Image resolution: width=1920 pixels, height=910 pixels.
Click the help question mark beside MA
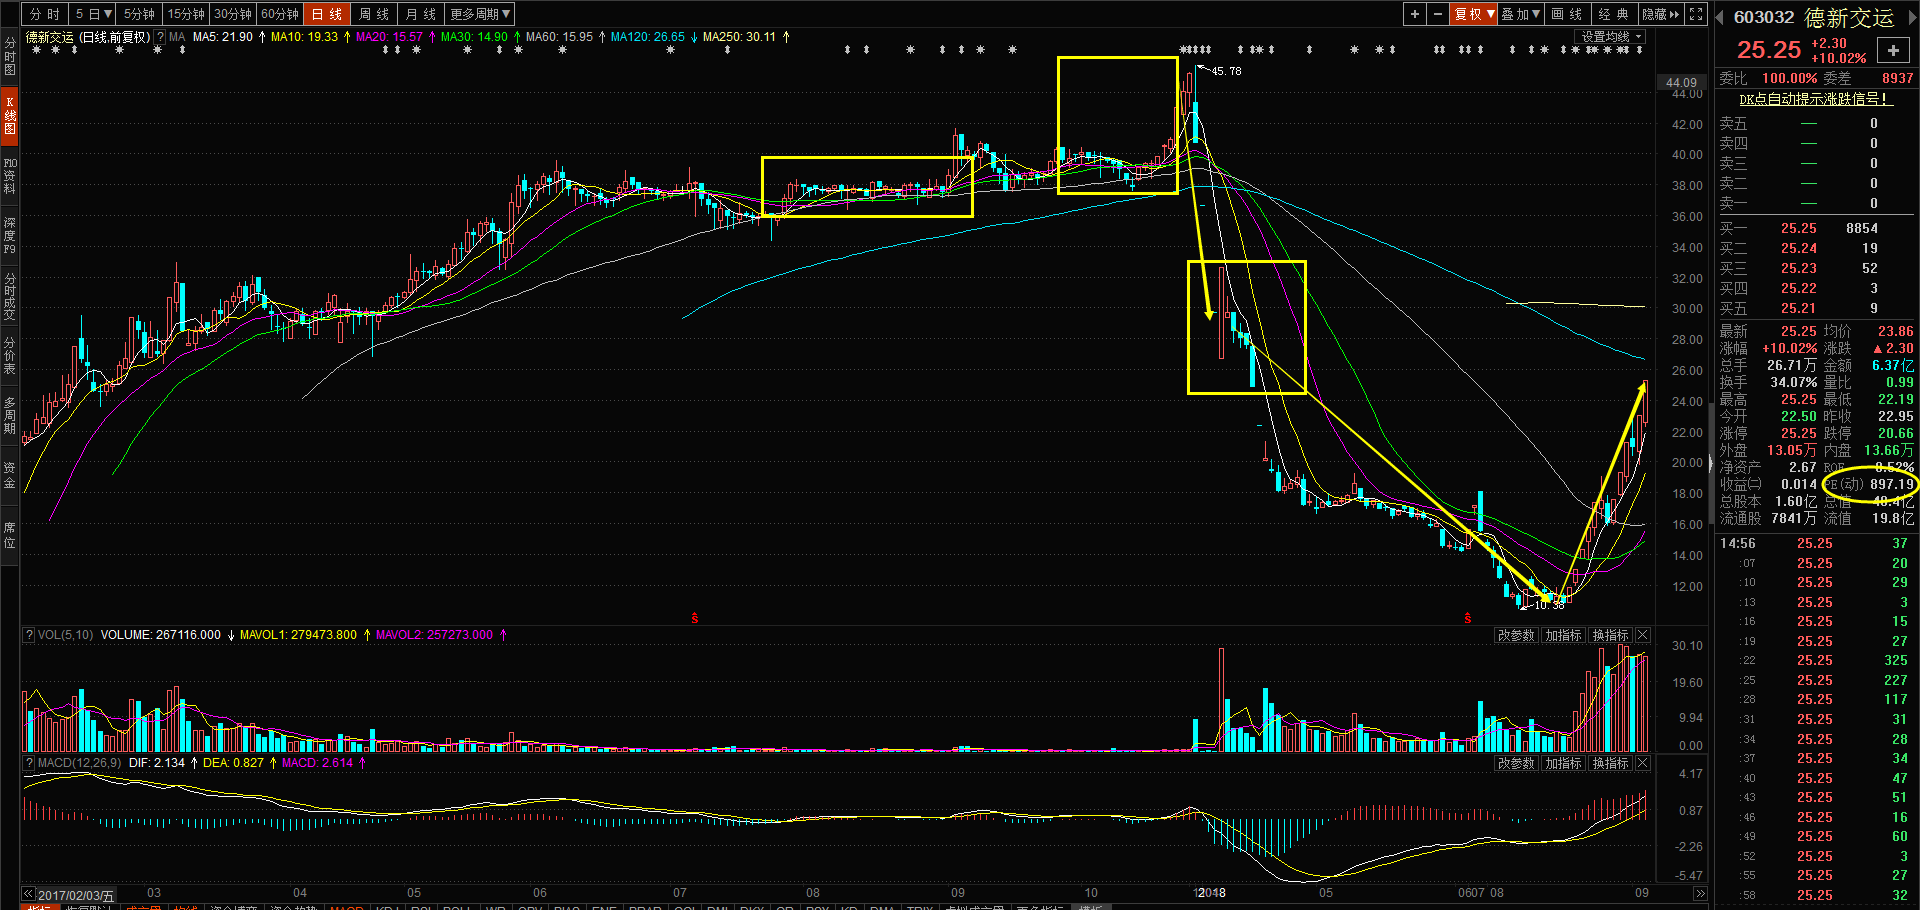tap(160, 37)
